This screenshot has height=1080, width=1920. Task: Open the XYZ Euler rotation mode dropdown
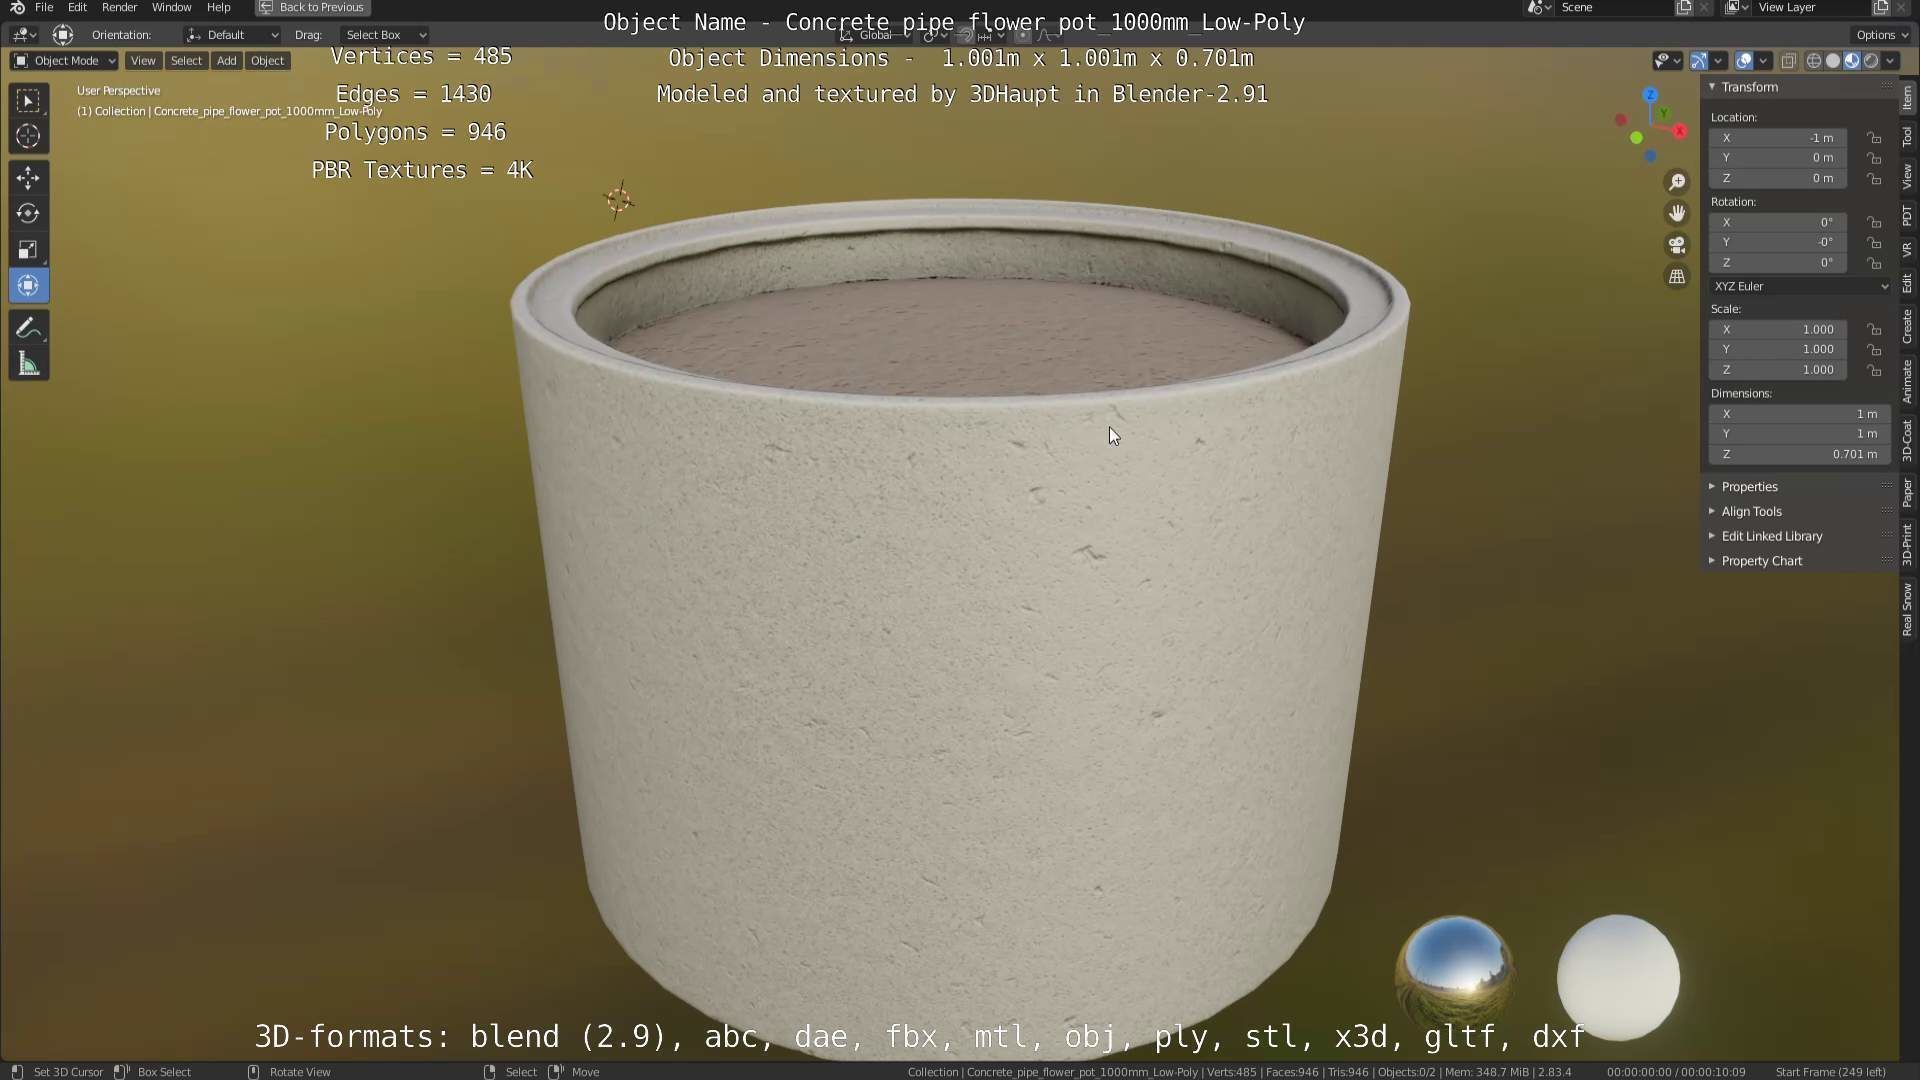point(1800,286)
